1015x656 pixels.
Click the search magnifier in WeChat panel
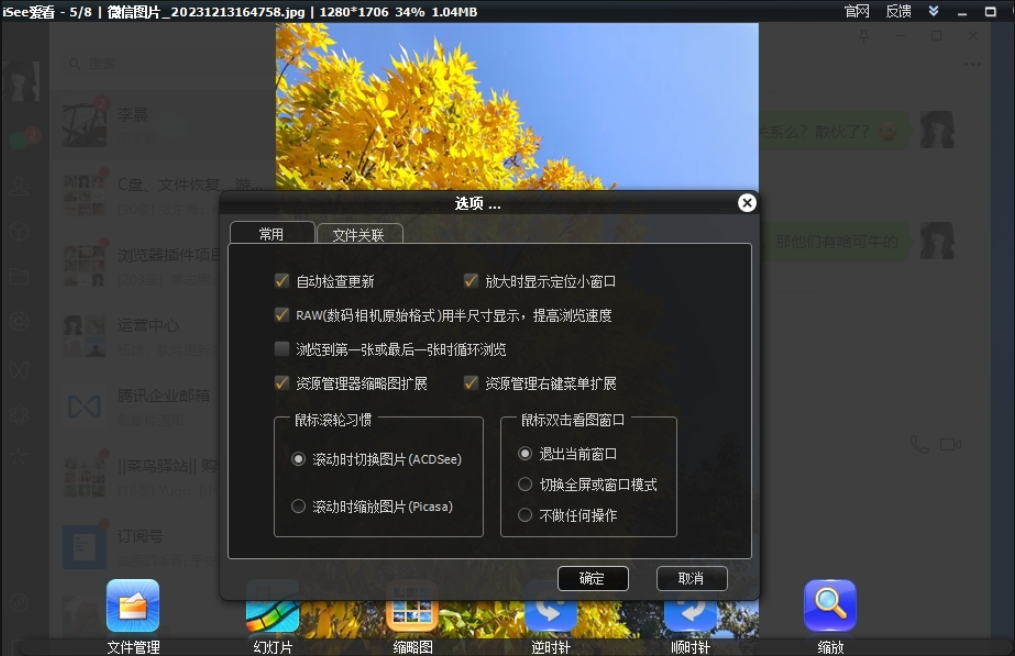[x=73, y=63]
